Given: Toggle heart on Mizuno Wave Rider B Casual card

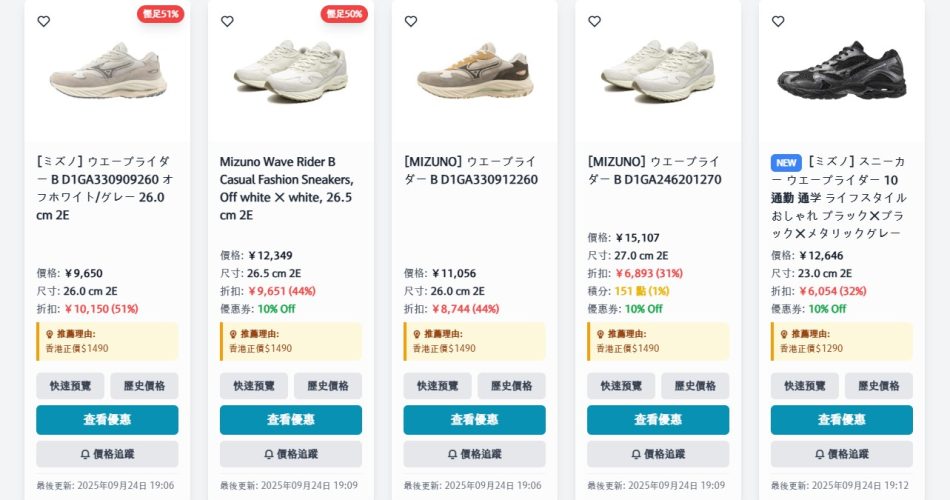Looking at the screenshot, I should click(227, 21).
